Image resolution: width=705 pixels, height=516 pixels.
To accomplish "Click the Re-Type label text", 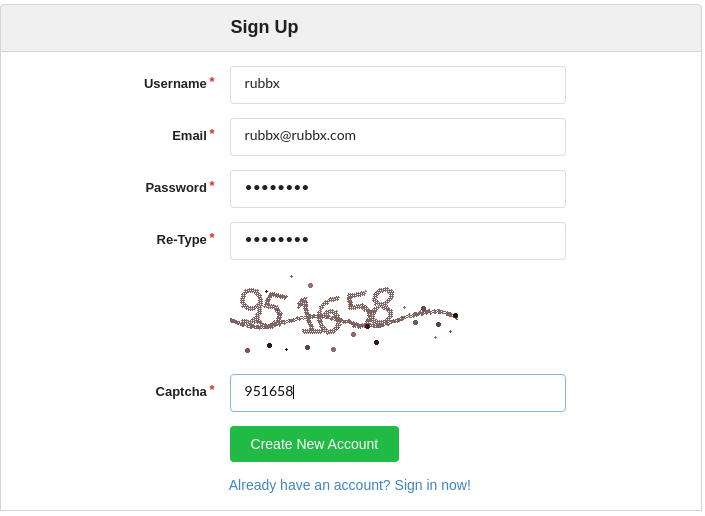I will coord(181,240).
